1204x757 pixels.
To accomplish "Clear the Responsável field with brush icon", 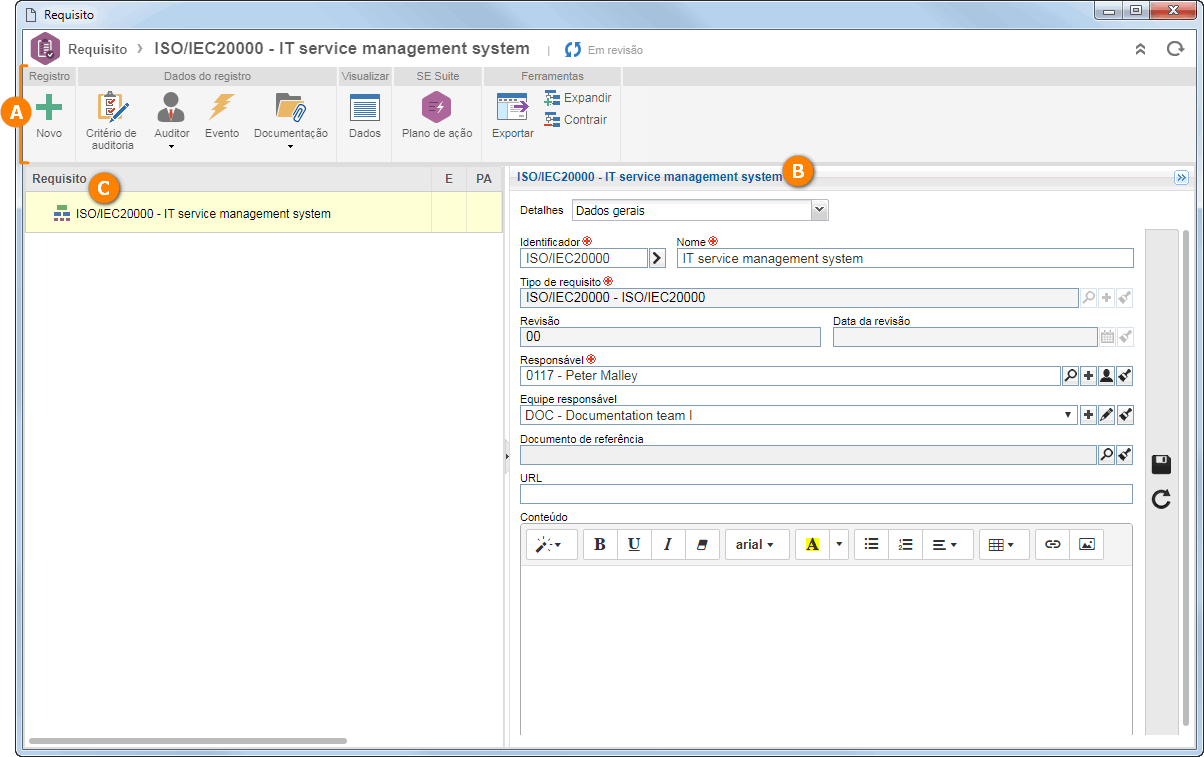I will click(x=1125, y=376).
